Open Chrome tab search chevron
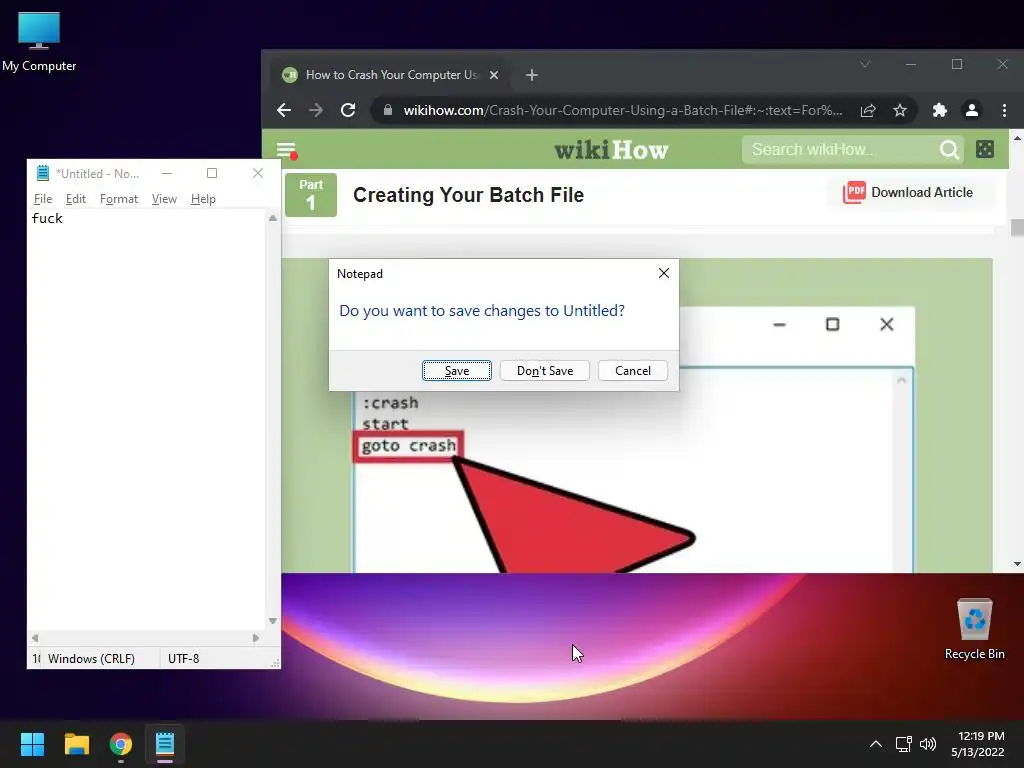Viewport: 1024px width, 768px height. (865, 64)
